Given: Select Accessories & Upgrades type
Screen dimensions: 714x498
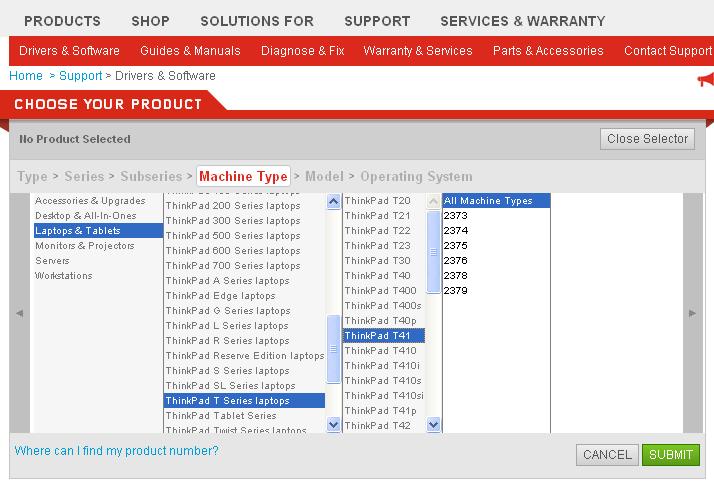Looking at the screenshot, I should (90, 201).
